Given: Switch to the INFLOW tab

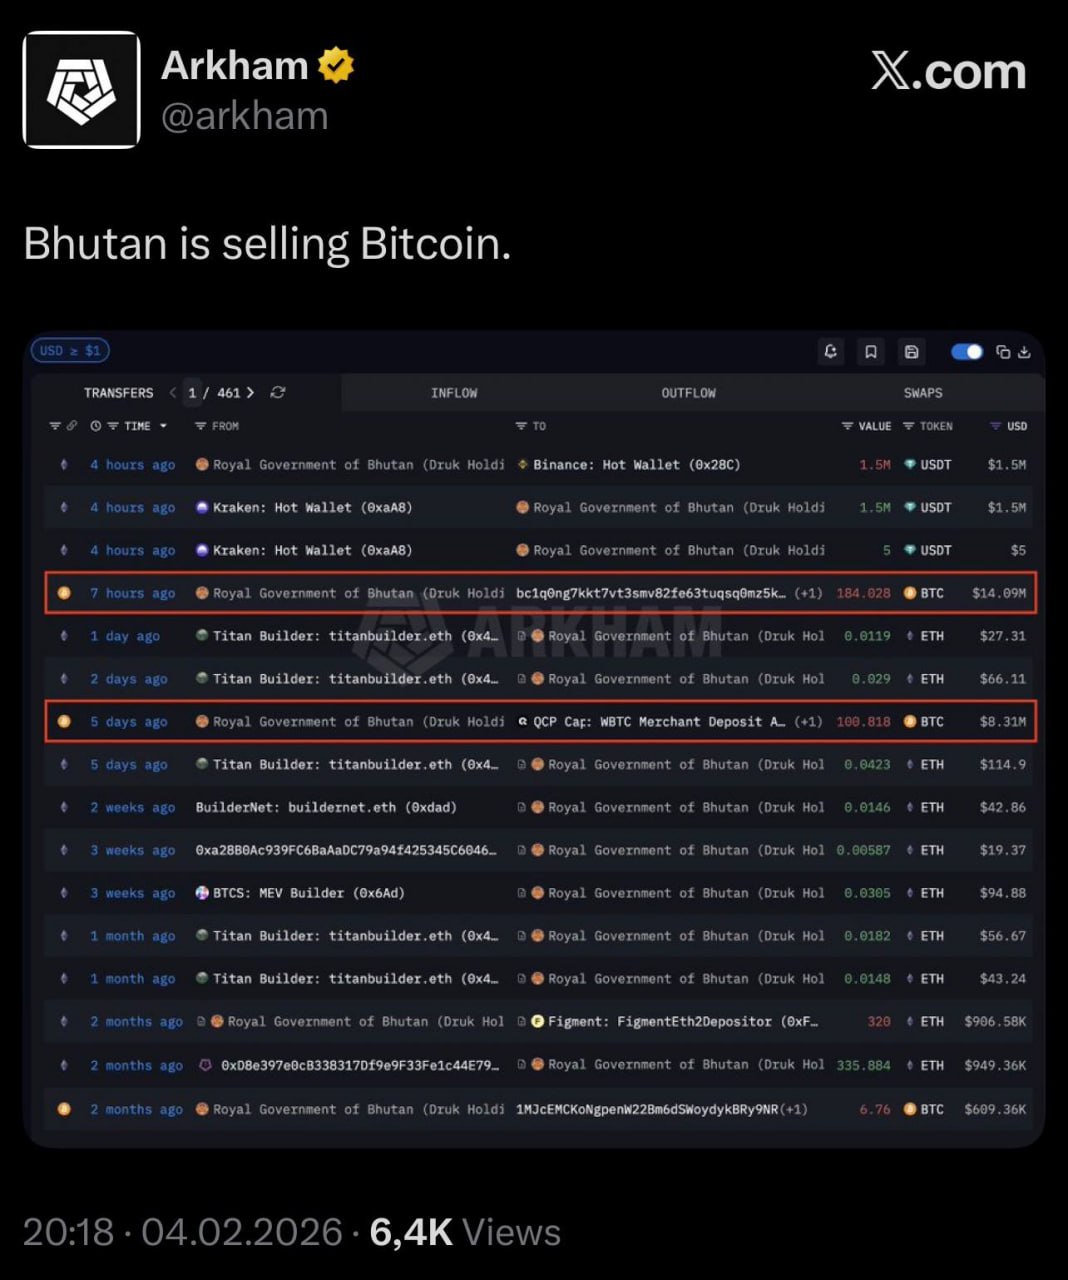Looking at the screenshot, I should pos(454,393).
